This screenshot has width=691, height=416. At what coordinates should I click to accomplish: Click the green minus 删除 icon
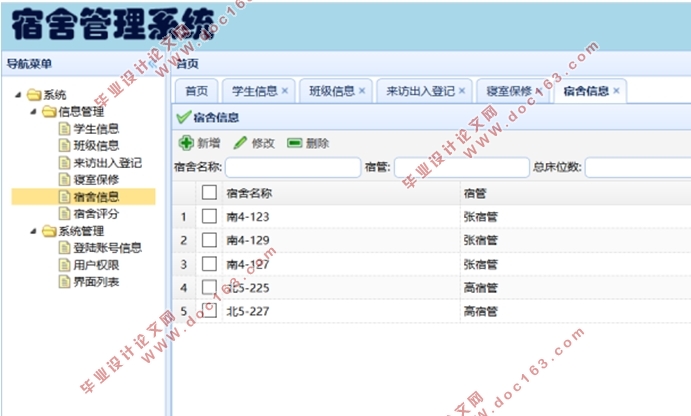[x=294, y=143]
